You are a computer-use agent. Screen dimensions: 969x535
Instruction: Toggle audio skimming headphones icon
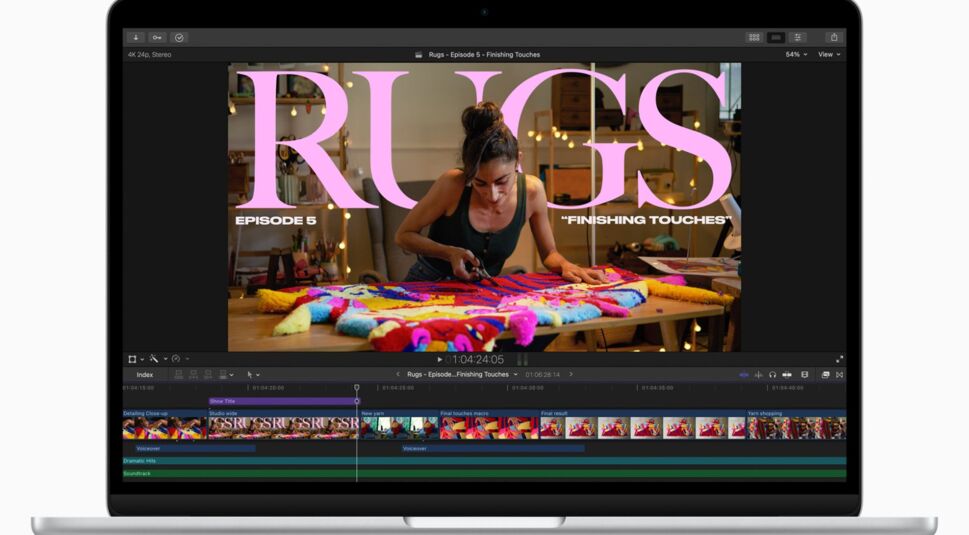pos(772,375)
